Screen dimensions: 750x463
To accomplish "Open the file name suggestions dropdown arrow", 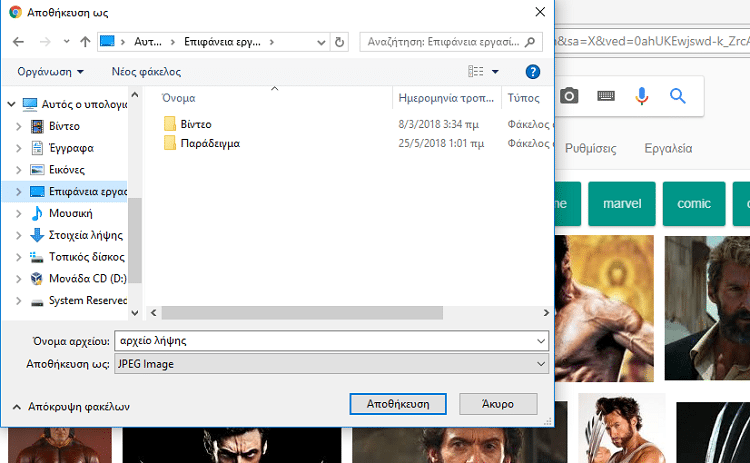I will tap(541, 341).
